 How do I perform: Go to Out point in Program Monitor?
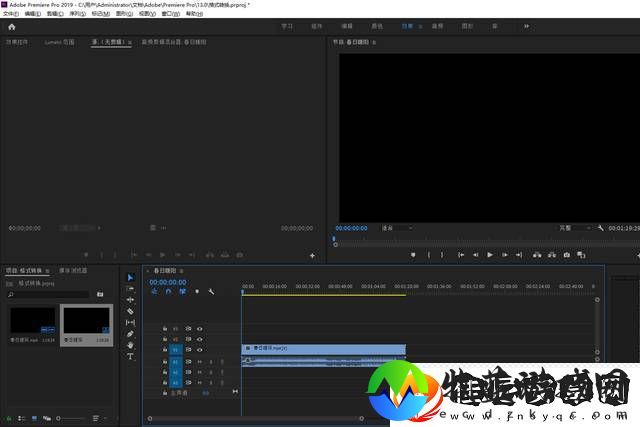click(x=519, y=255)
